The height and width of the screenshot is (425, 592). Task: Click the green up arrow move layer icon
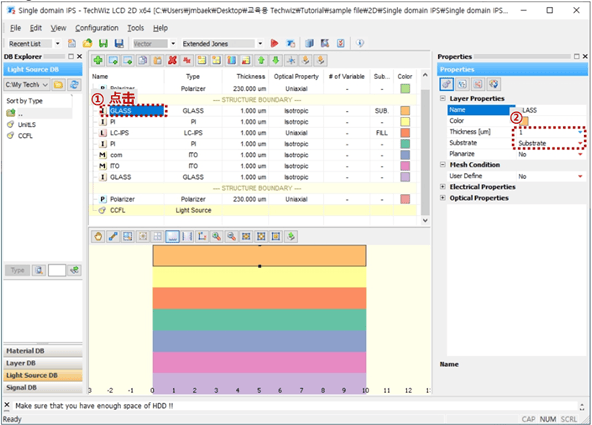261,60
